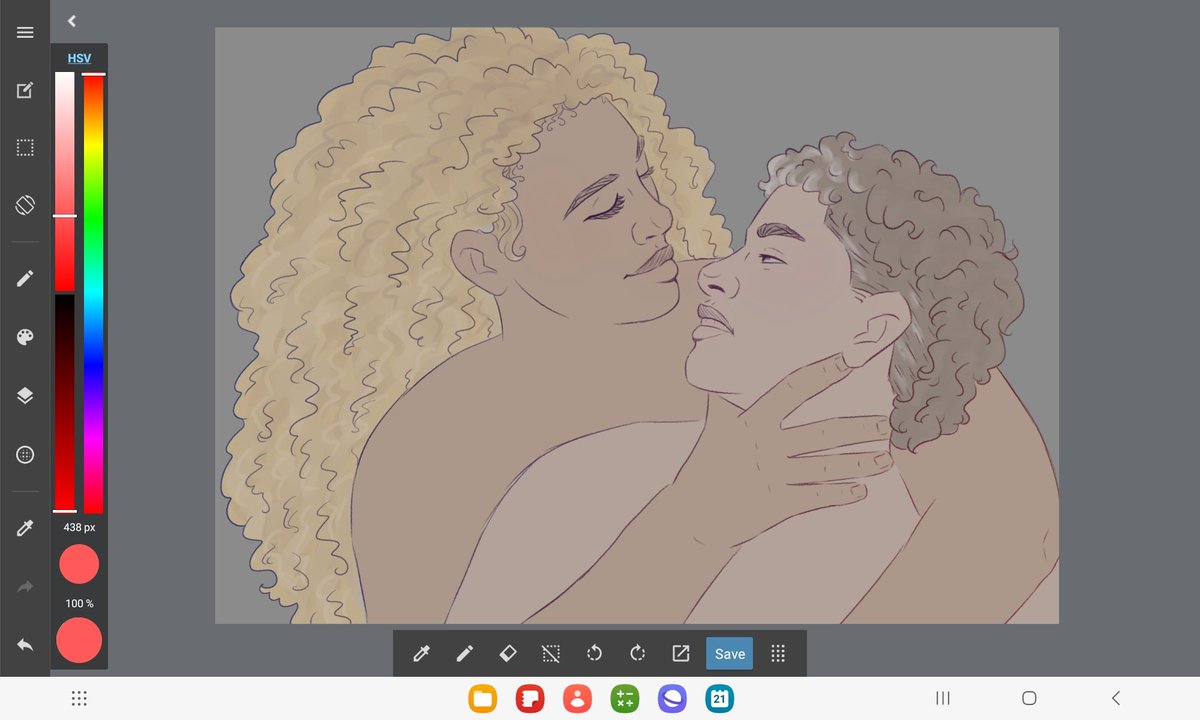Click the redo arrow in left sidebar
The width and height of the screenshot is (1200, 720).
point(25,587)
